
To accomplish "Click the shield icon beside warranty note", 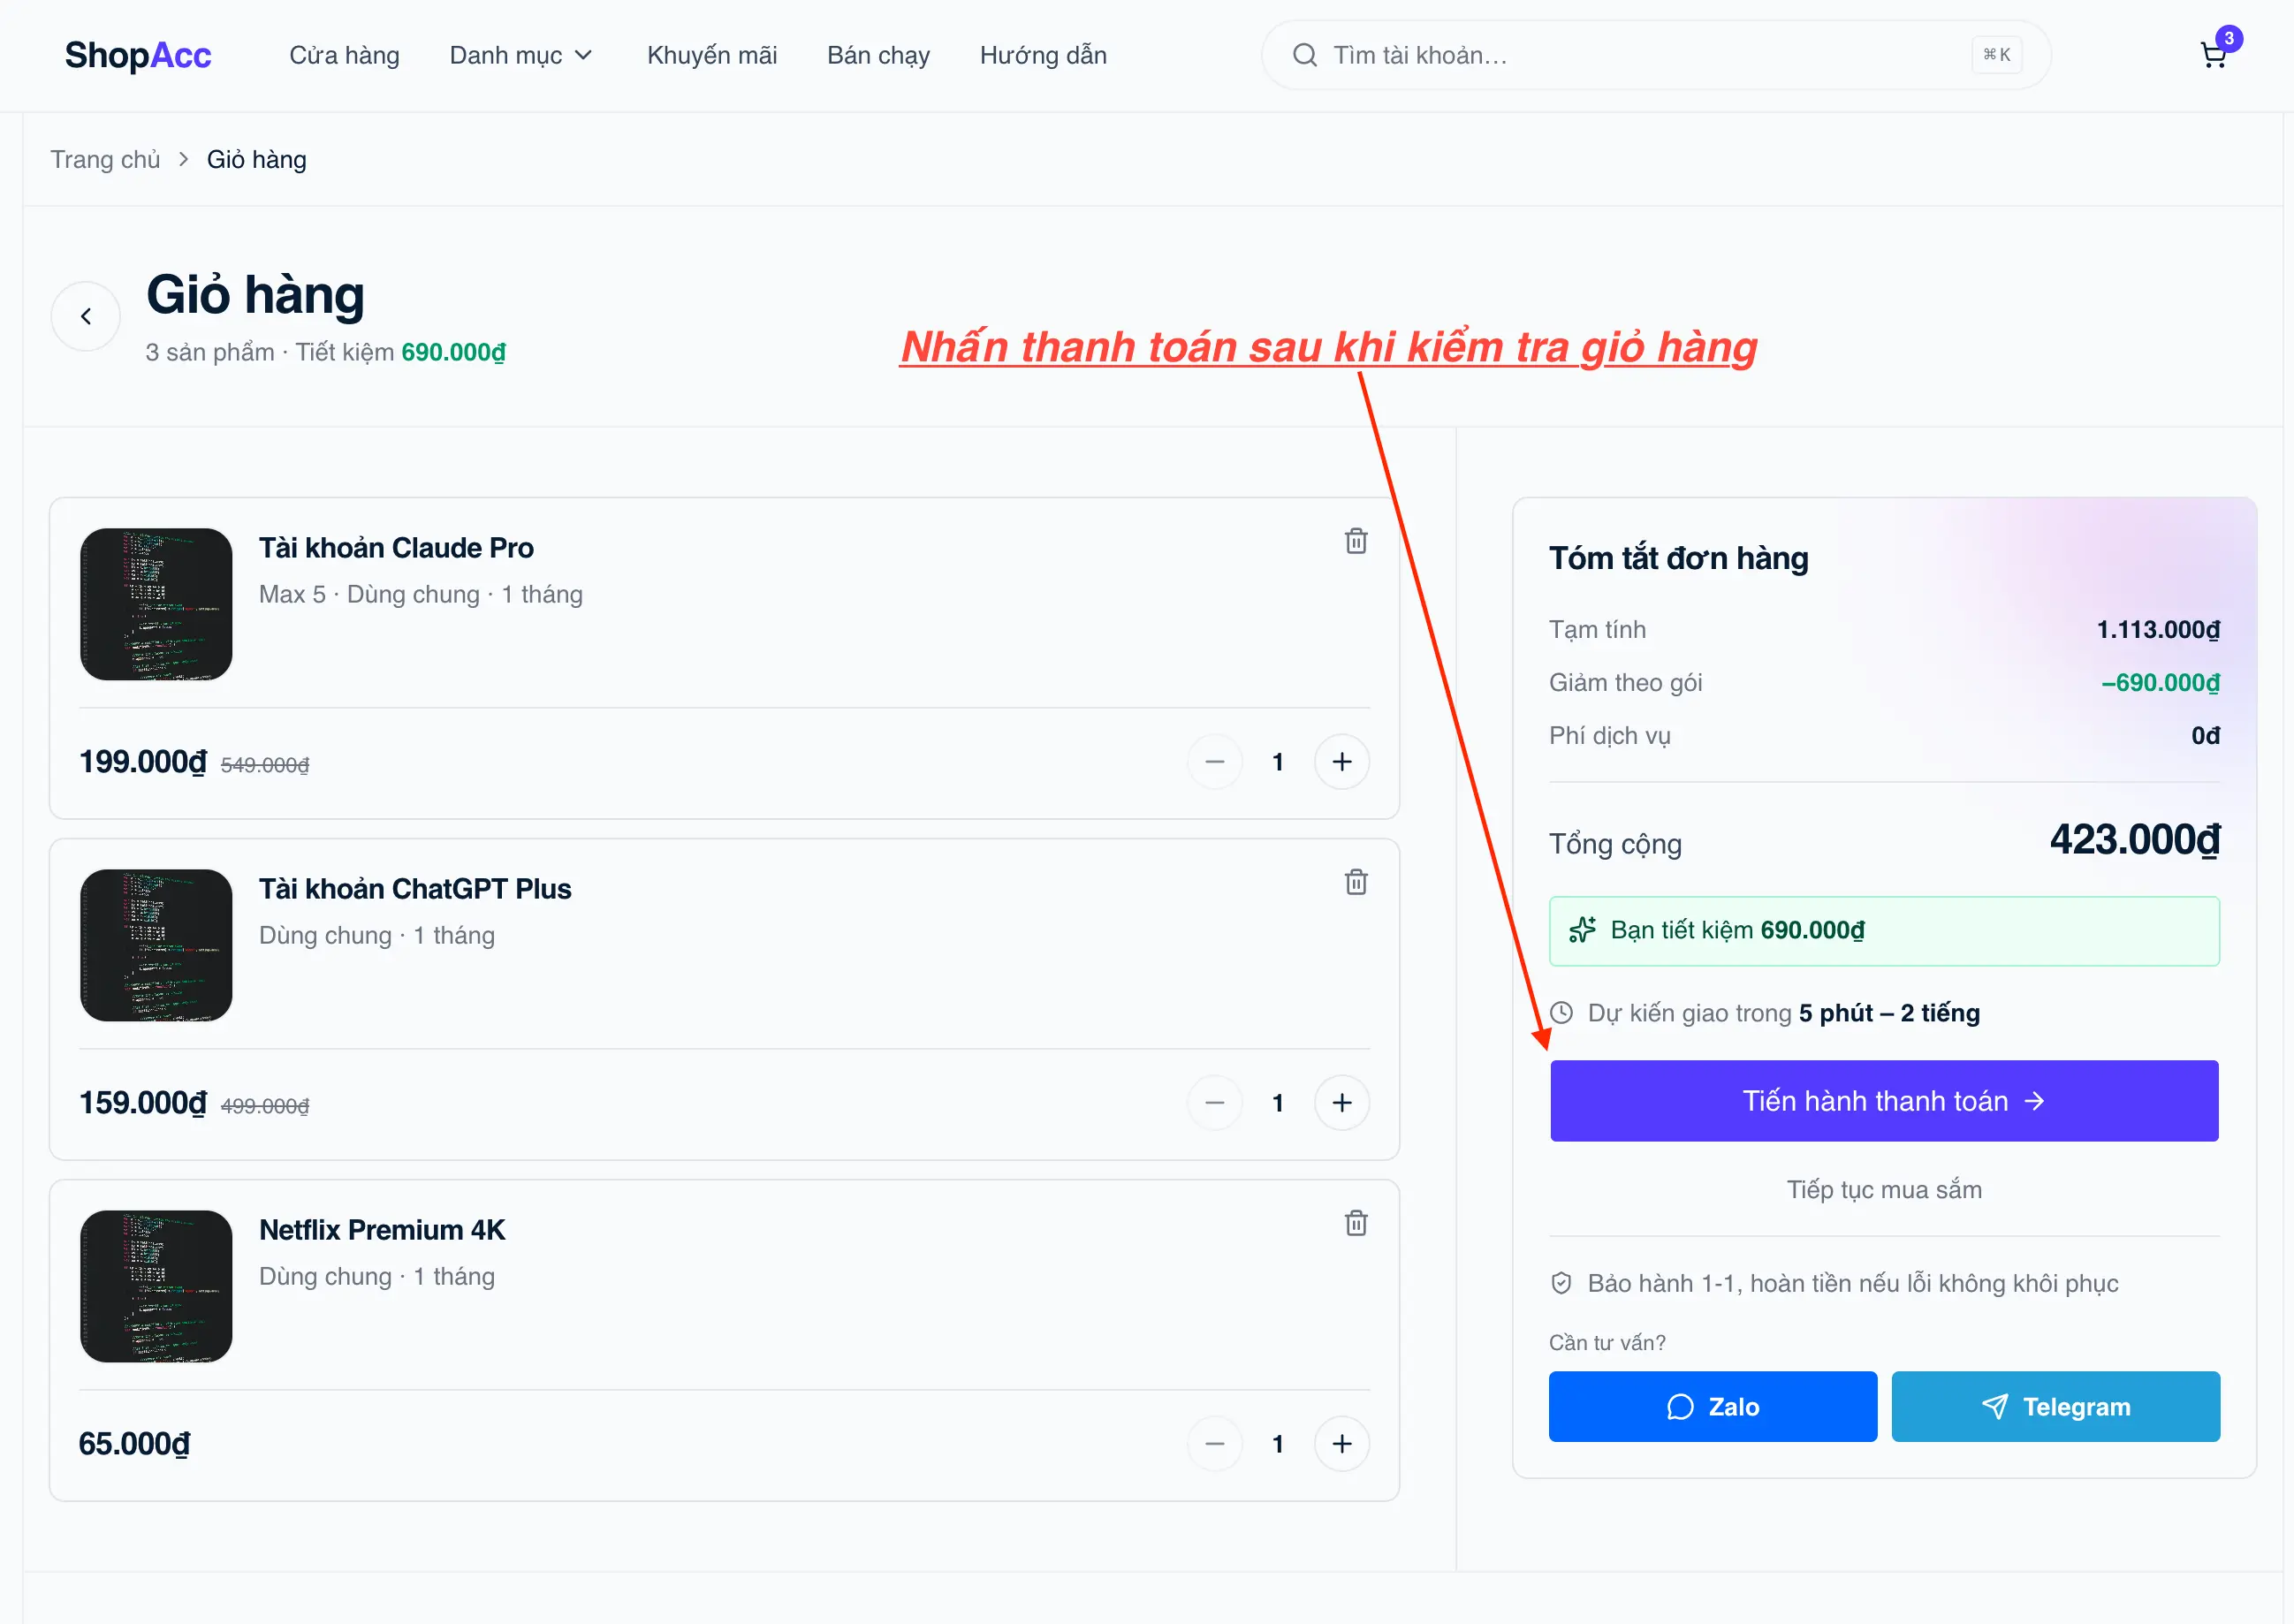I will [1561, 1283].
